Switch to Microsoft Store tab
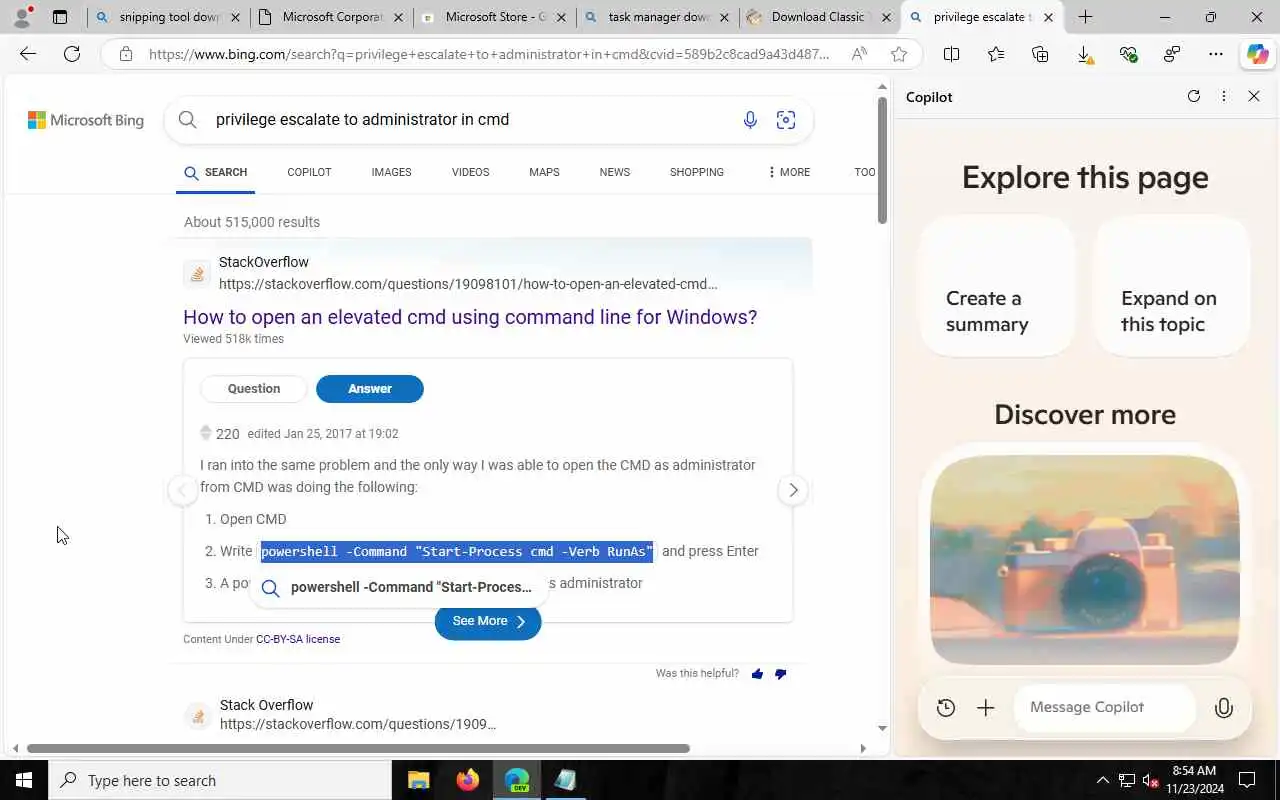The height and width of the screenshot is (800, 1280). coord(495,17)
